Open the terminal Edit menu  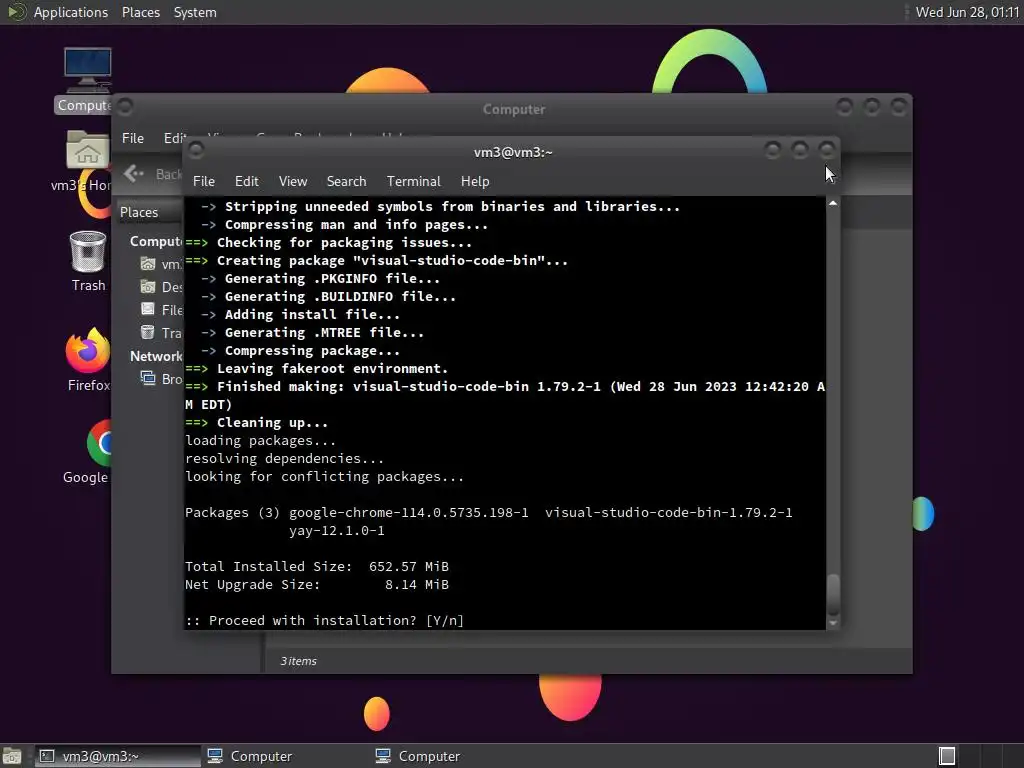pos(246,181)
